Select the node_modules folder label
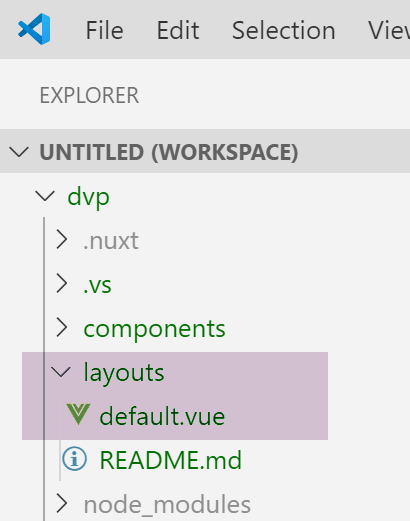Viewport: 410px width, 521px height. coord(167,505)
